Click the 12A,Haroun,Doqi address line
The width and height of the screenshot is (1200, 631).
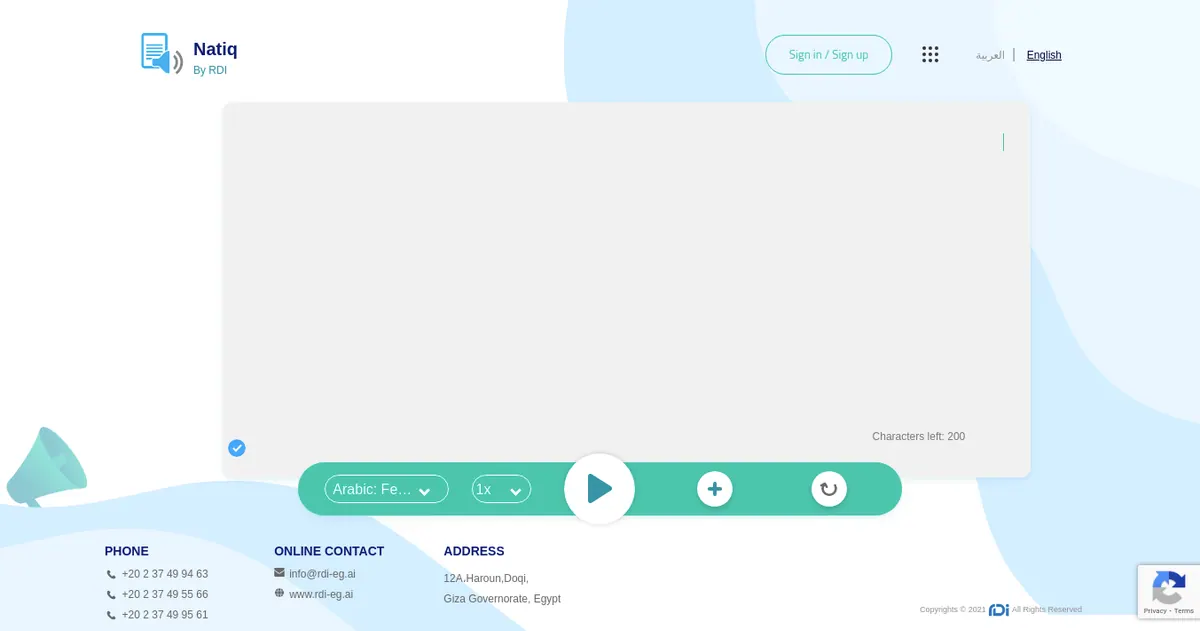(486, 578)
